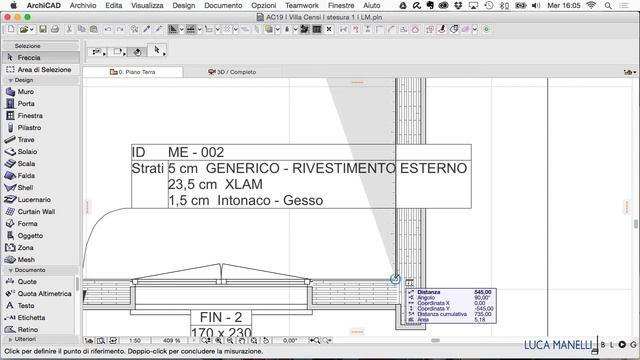Switch to 3D / Completo tab
640x360 pixels.
coord(232,72)
